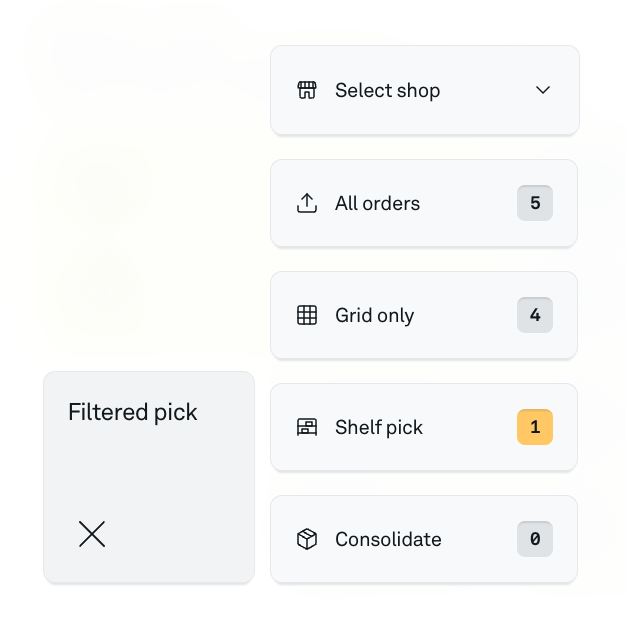
Task: Click the Grid only count badge 4
Action: [x=535, y=315]
